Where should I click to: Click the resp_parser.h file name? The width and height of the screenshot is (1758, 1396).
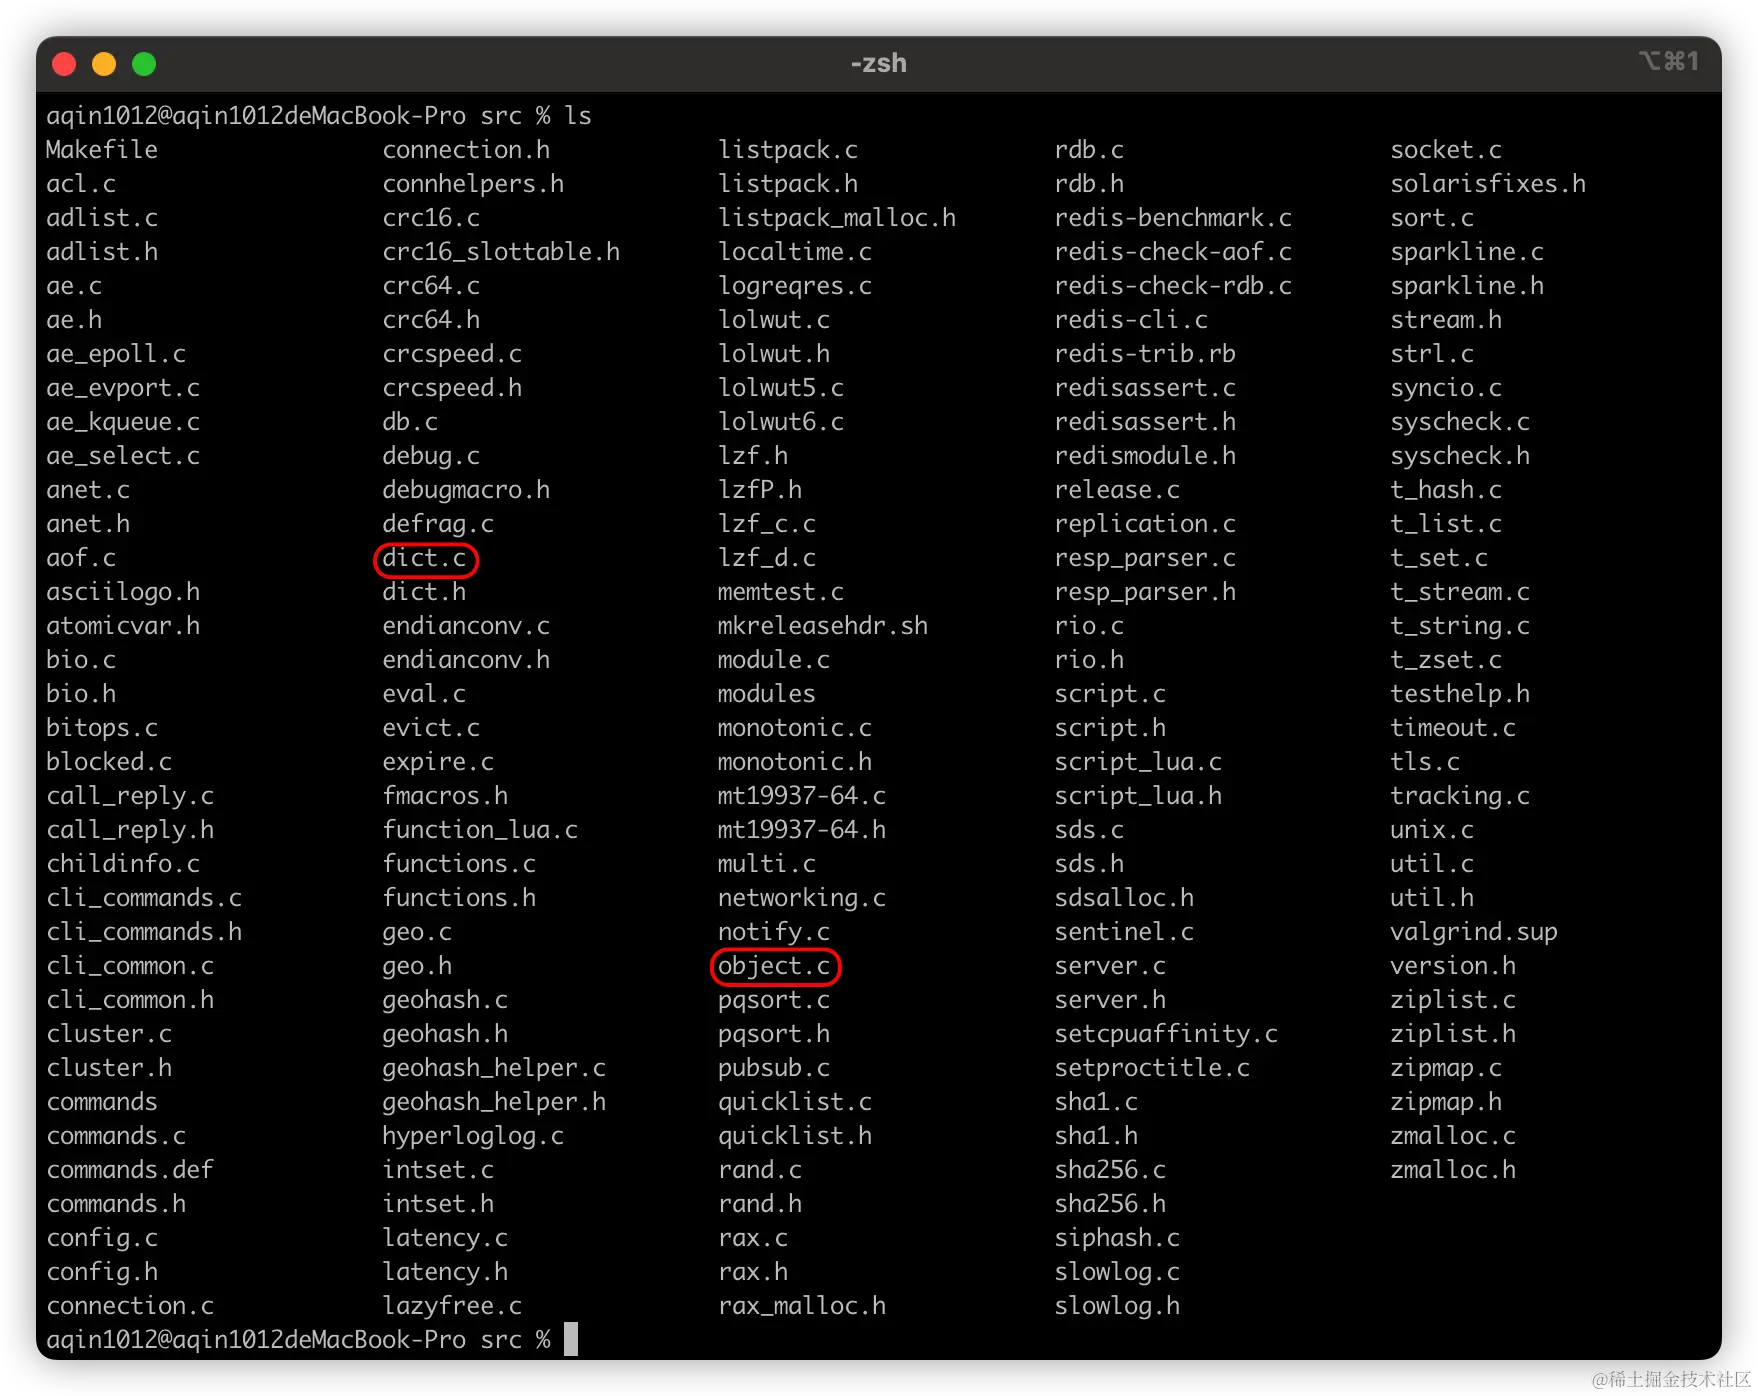pyautogui.click(x=1145, y=592)
